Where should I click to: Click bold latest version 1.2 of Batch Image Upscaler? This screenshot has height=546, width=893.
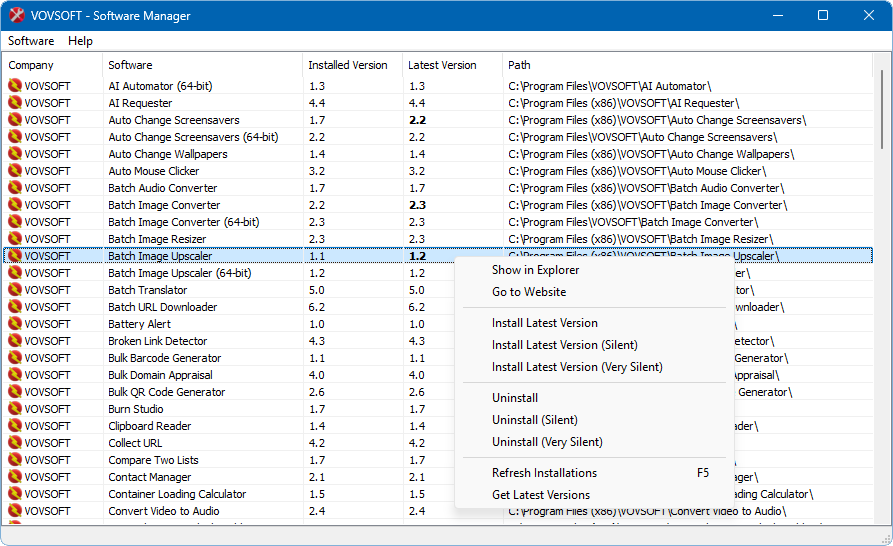[417, 256]
